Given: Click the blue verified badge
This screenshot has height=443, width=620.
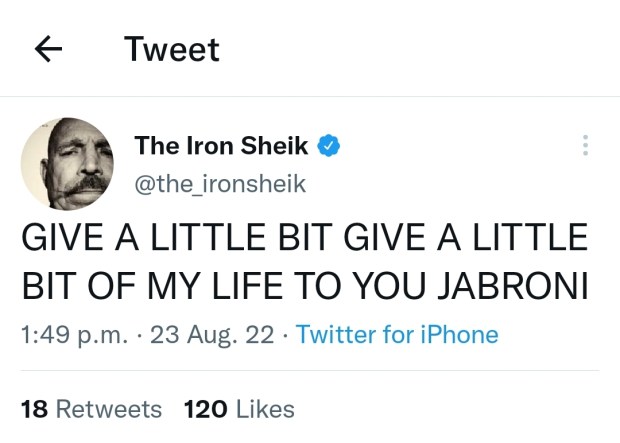Looking at the screenshot, I should [330, 146].
